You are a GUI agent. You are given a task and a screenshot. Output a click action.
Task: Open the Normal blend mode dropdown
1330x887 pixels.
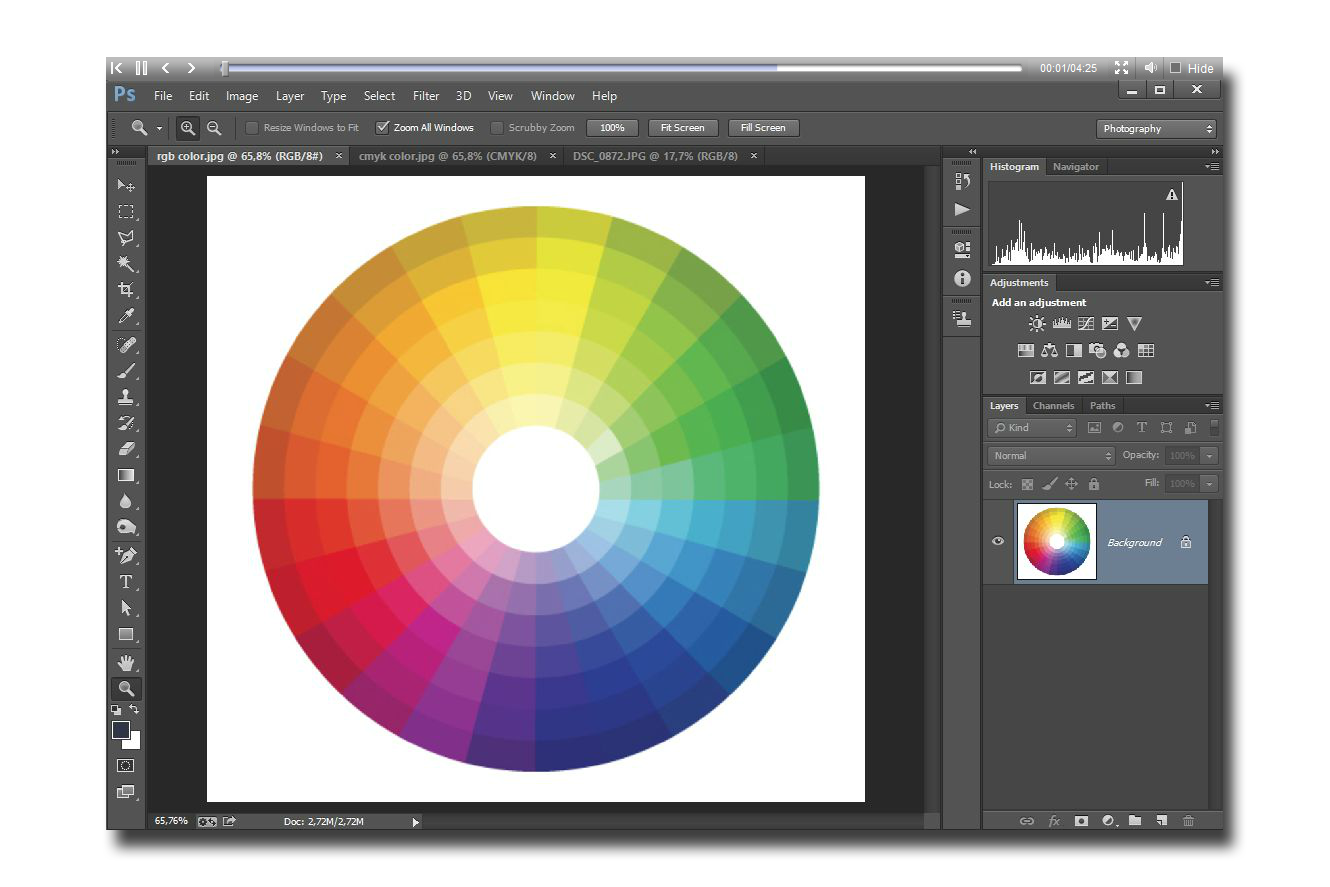(x=1050, y=456)
